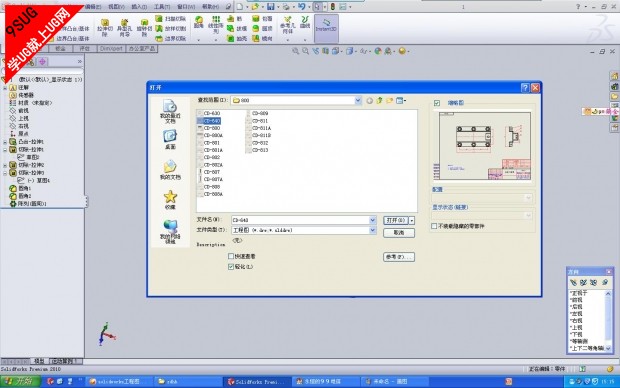Screen dimensions: 620x388
Task: Select the 扫描切除 swept cut tool
Action: pyautogui.click(x=170, y=19)
